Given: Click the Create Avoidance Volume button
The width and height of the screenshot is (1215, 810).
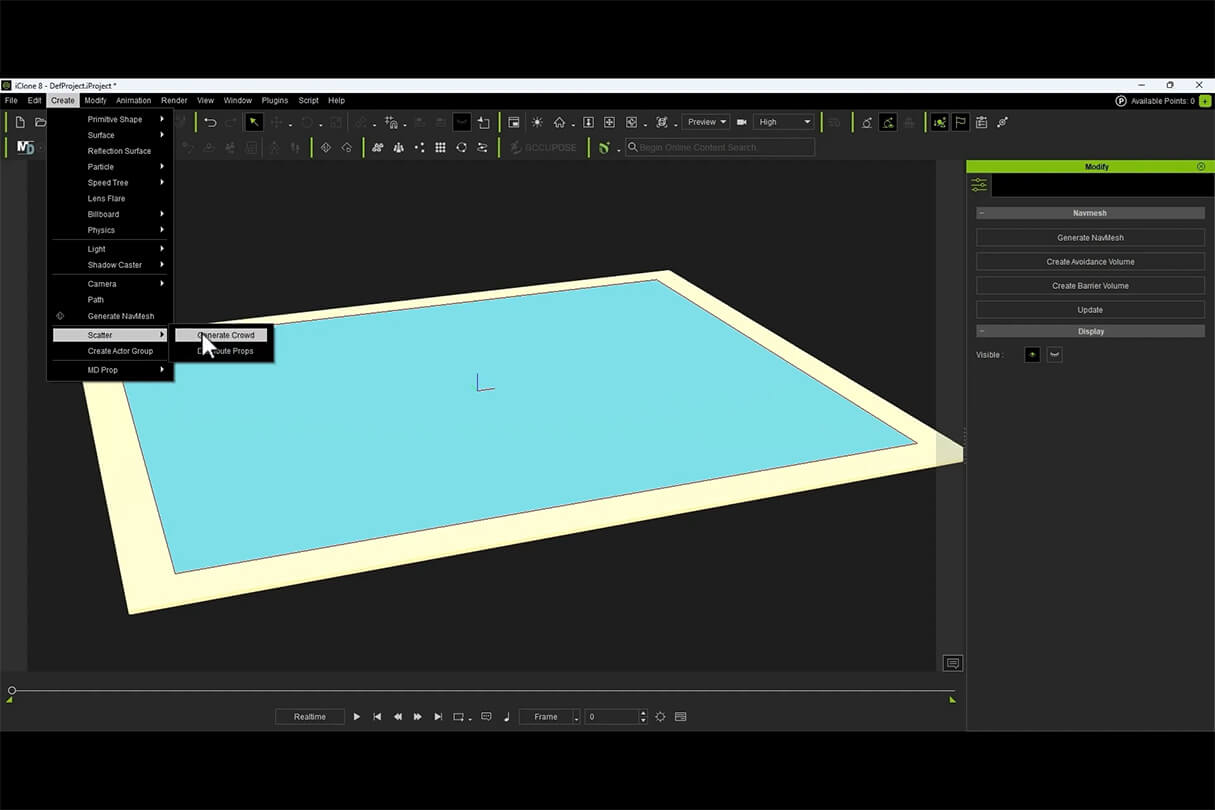Looking at the screenshot, I should pos(1090,262).
